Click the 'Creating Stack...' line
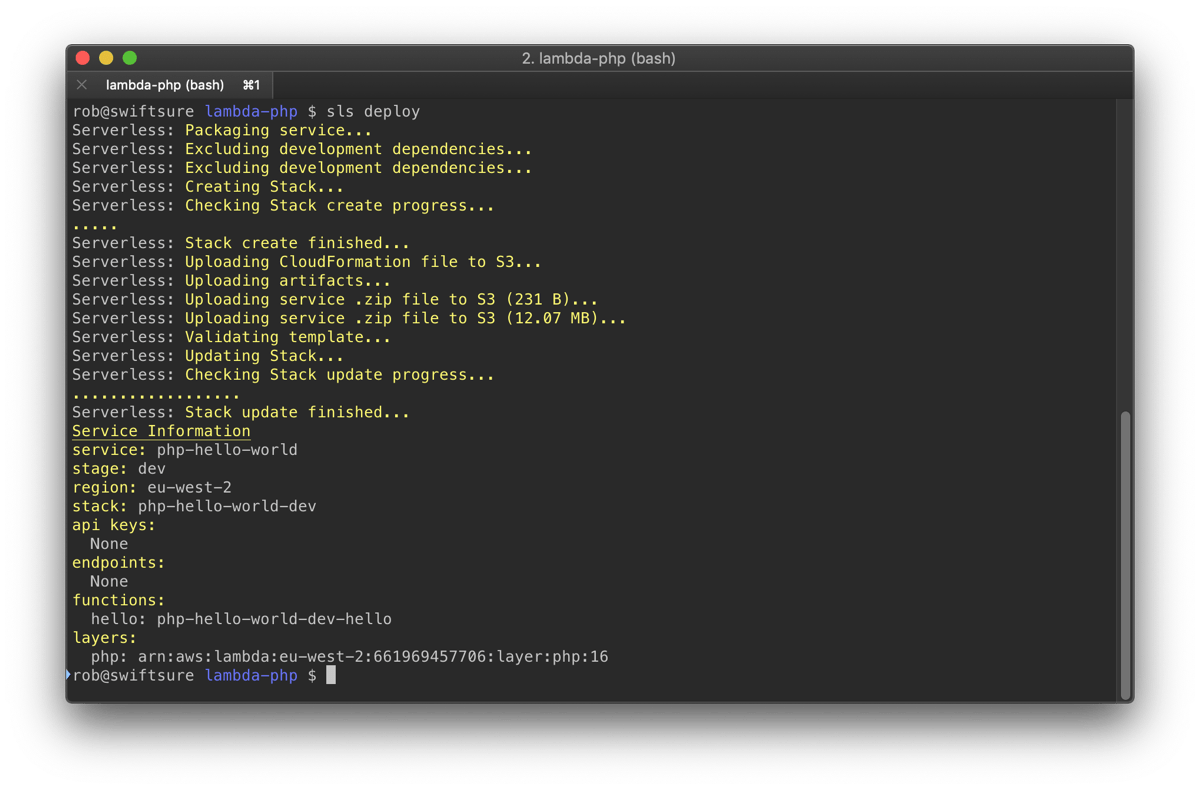This screenshot has width=1200, height=790. pos(208,187)
